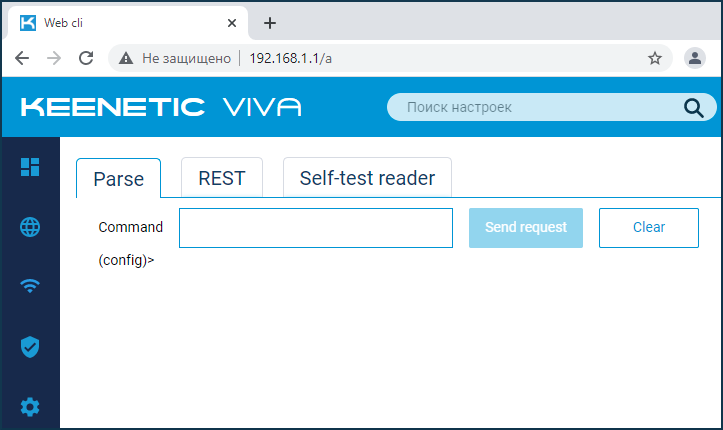Click the Keenetic Viva logo

click(161, 107)
